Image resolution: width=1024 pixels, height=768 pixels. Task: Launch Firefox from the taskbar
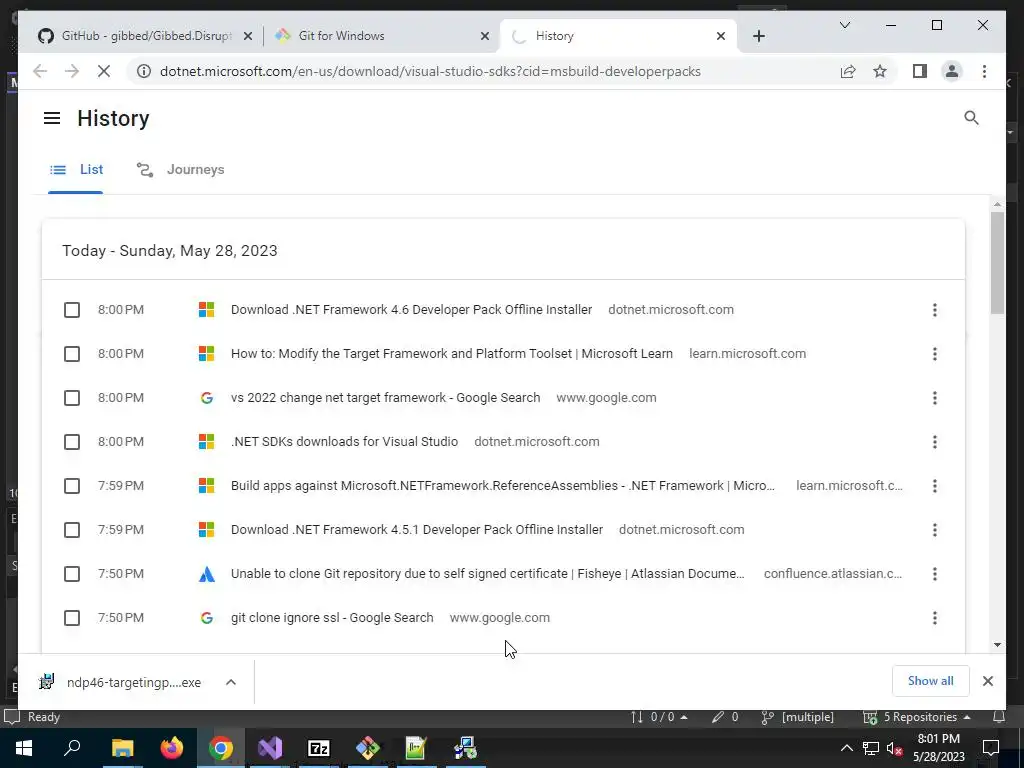[172, 748]
